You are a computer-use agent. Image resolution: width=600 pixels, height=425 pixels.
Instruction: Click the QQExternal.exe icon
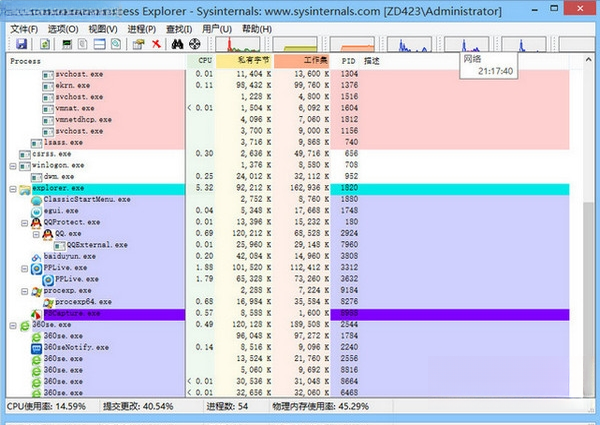[x=59, y=246]
